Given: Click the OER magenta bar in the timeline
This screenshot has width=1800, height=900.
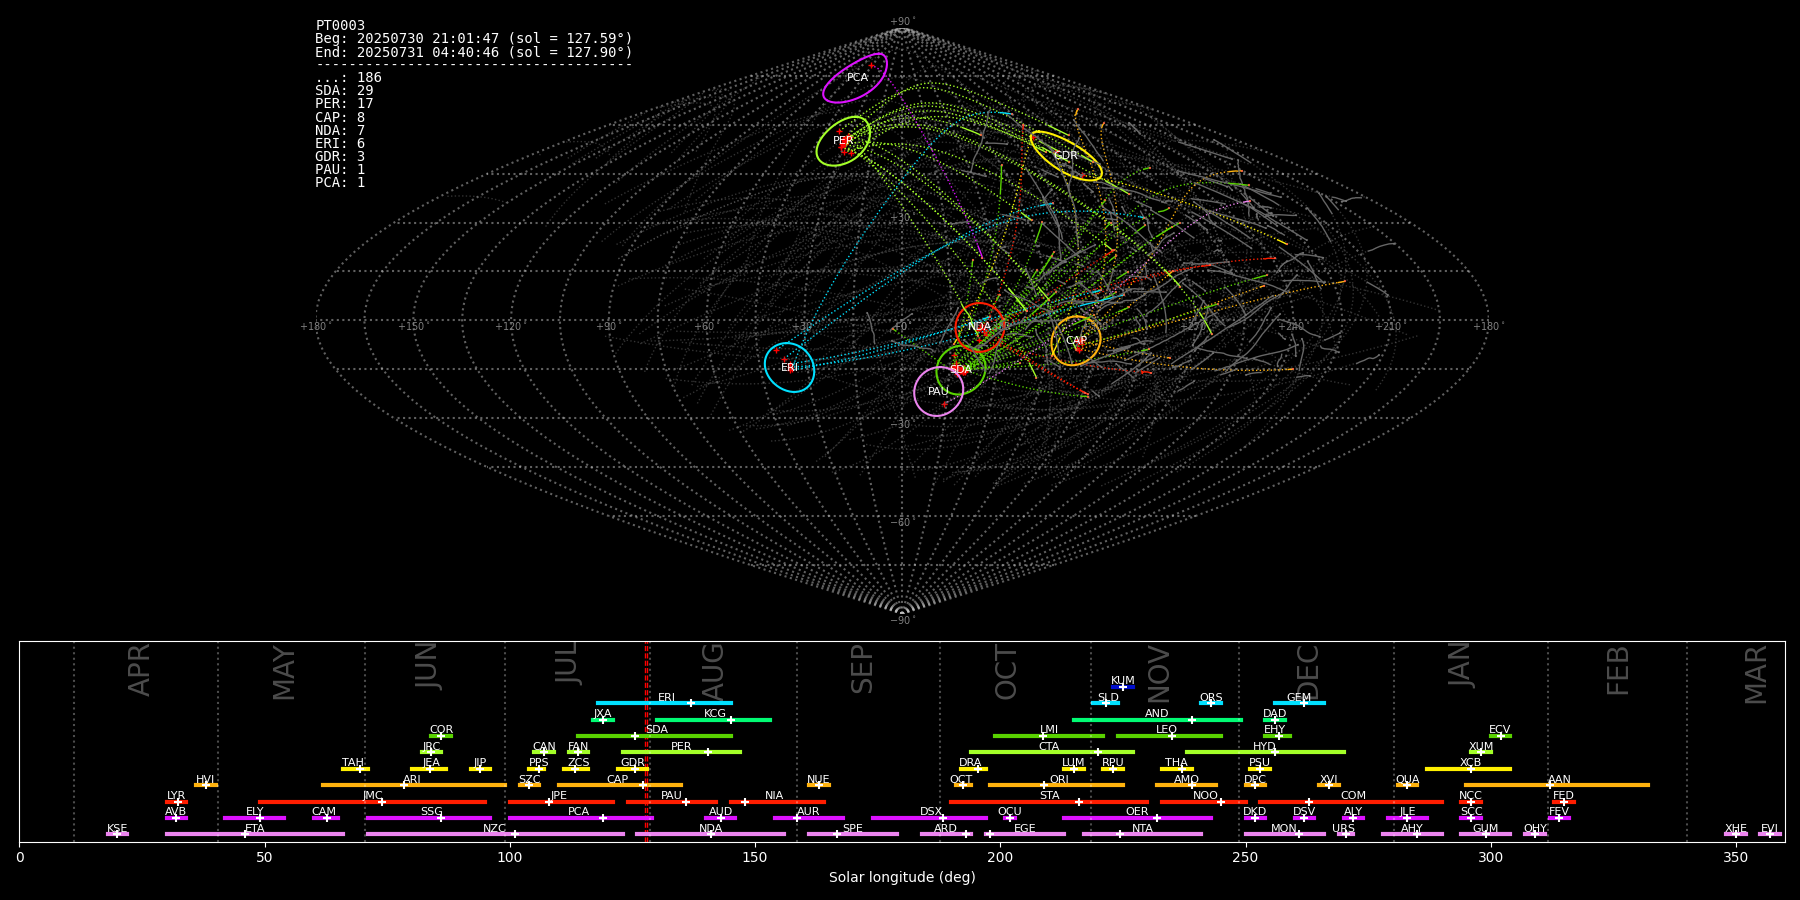Looking at the screenshot, I should (x=1137, y=818).
